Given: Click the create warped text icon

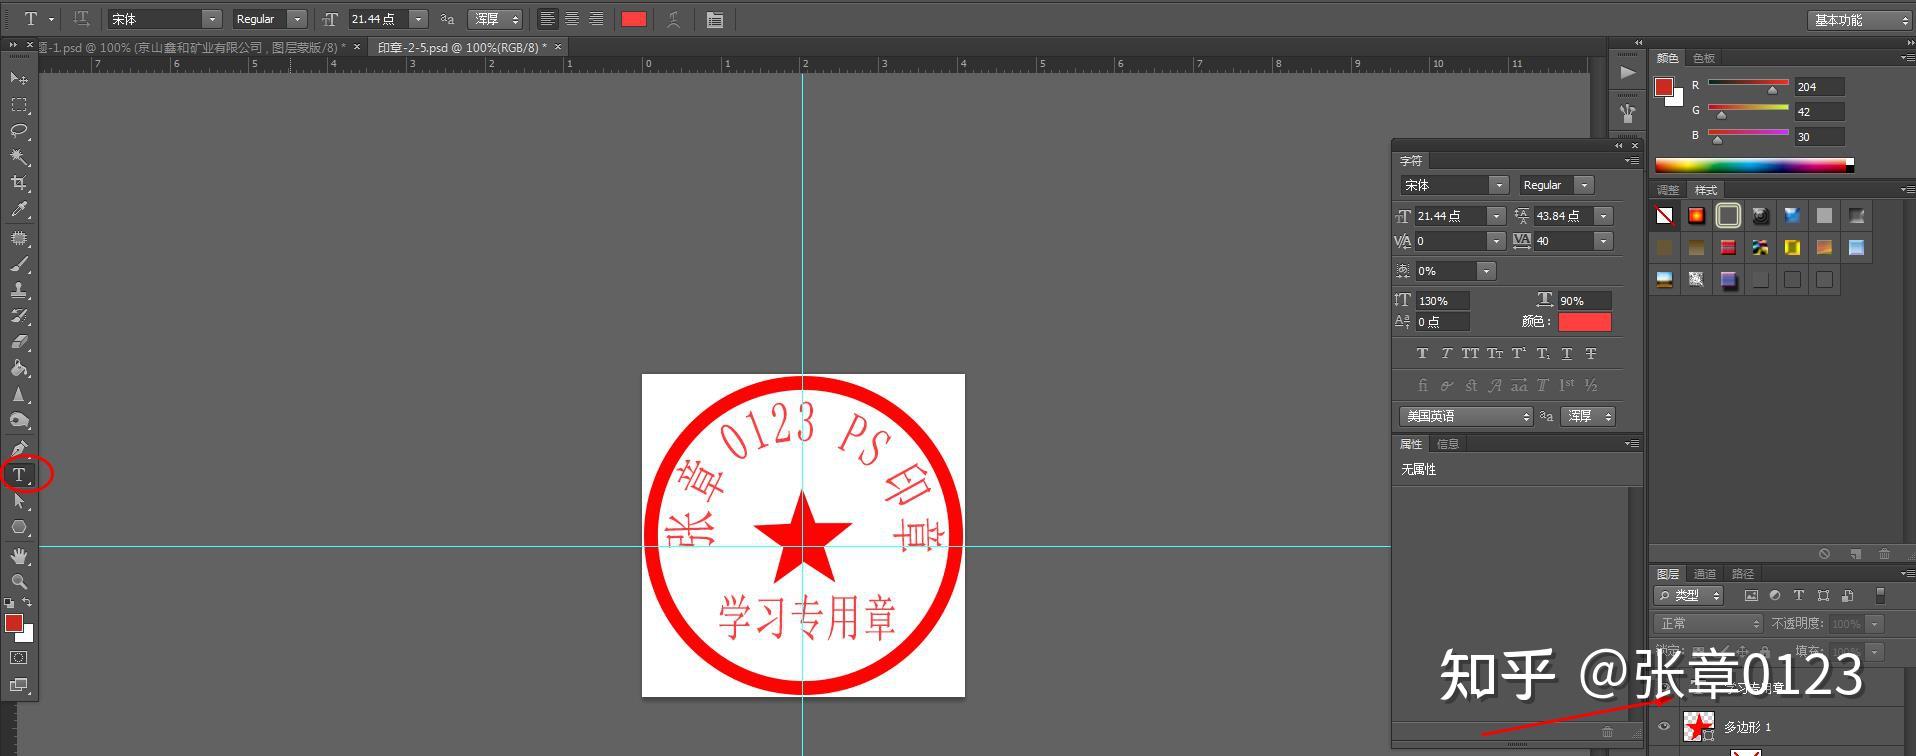Looking at the screenshot, I should coord(674,19).
